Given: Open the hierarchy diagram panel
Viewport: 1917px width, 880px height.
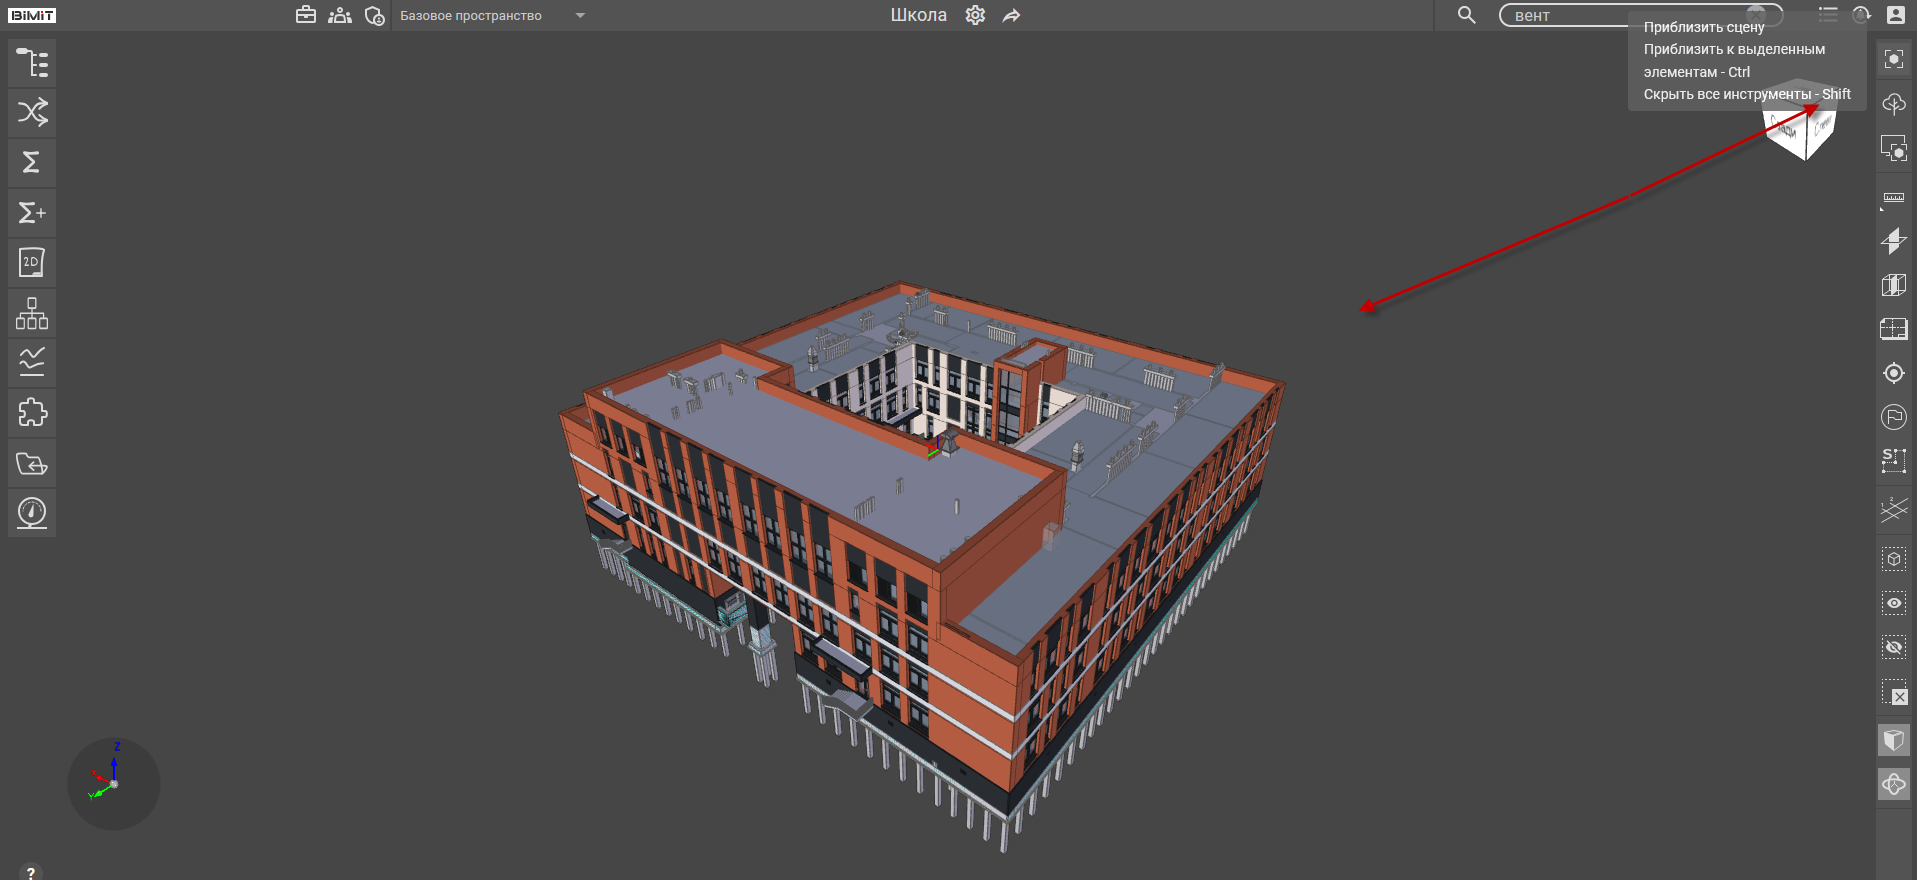Looking at the screenshot, I should point(32,313).
